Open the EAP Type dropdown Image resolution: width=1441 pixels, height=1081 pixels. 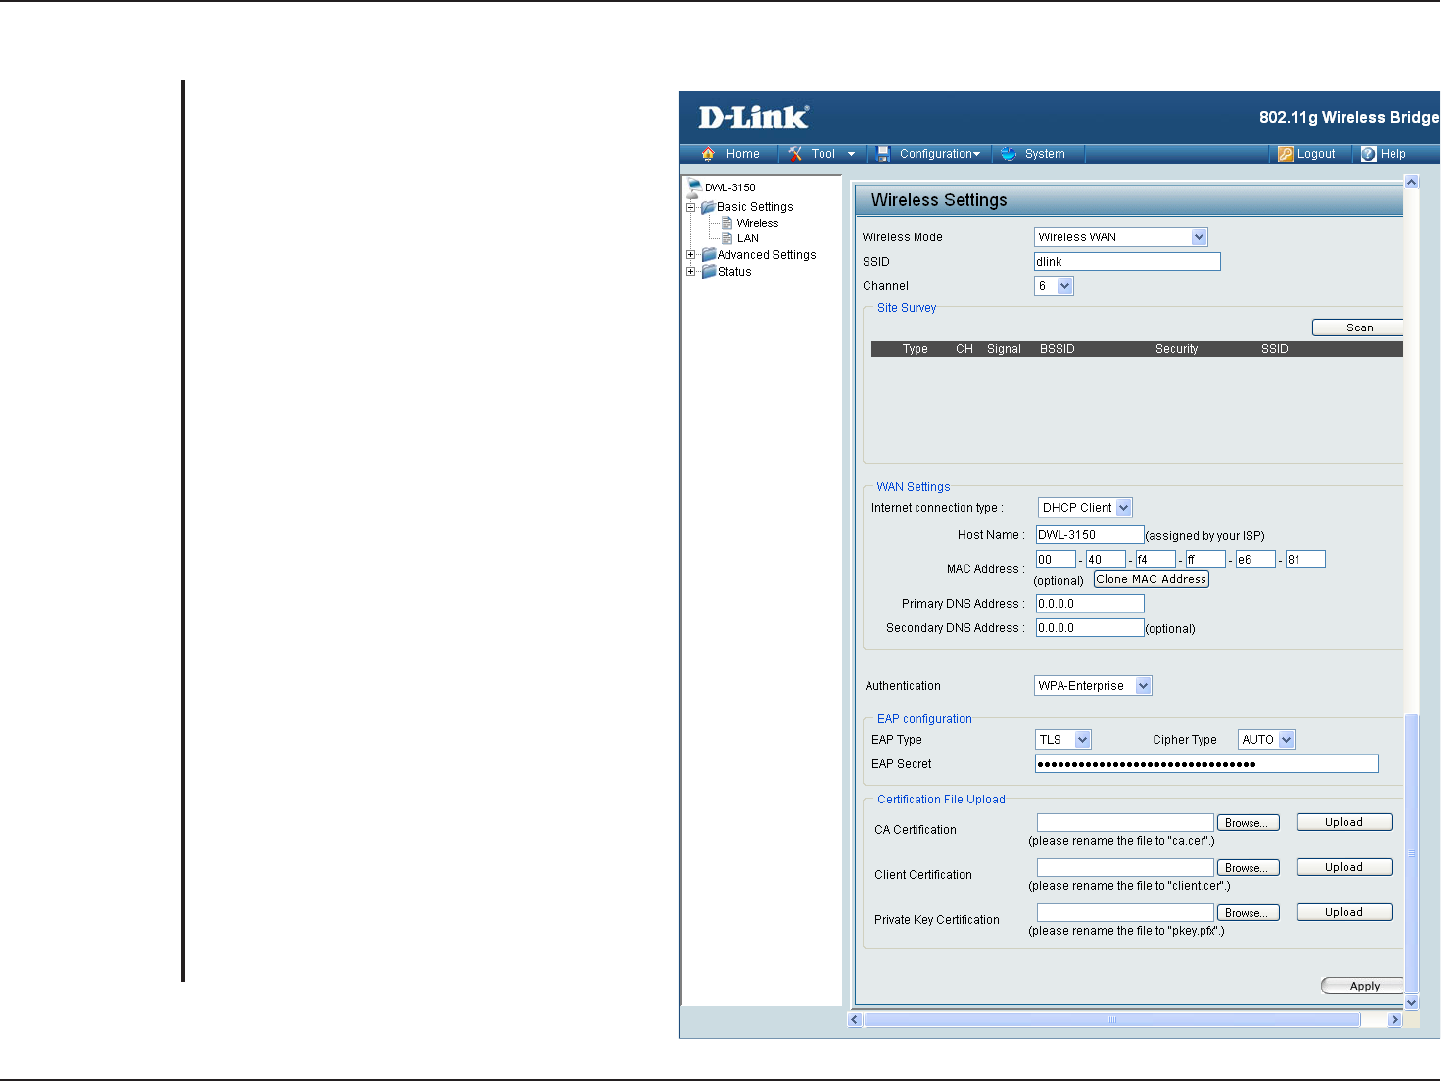pyautogui.click(x=1083, y=740)
